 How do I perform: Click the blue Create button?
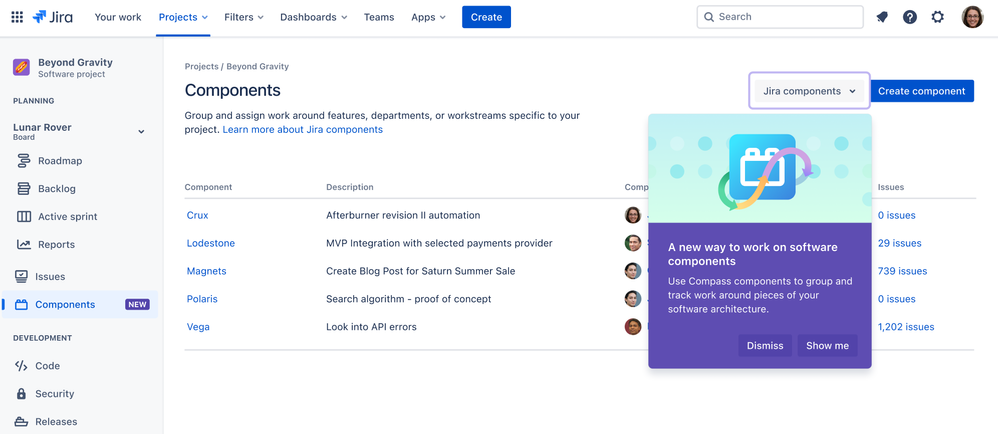click(486, 17)
